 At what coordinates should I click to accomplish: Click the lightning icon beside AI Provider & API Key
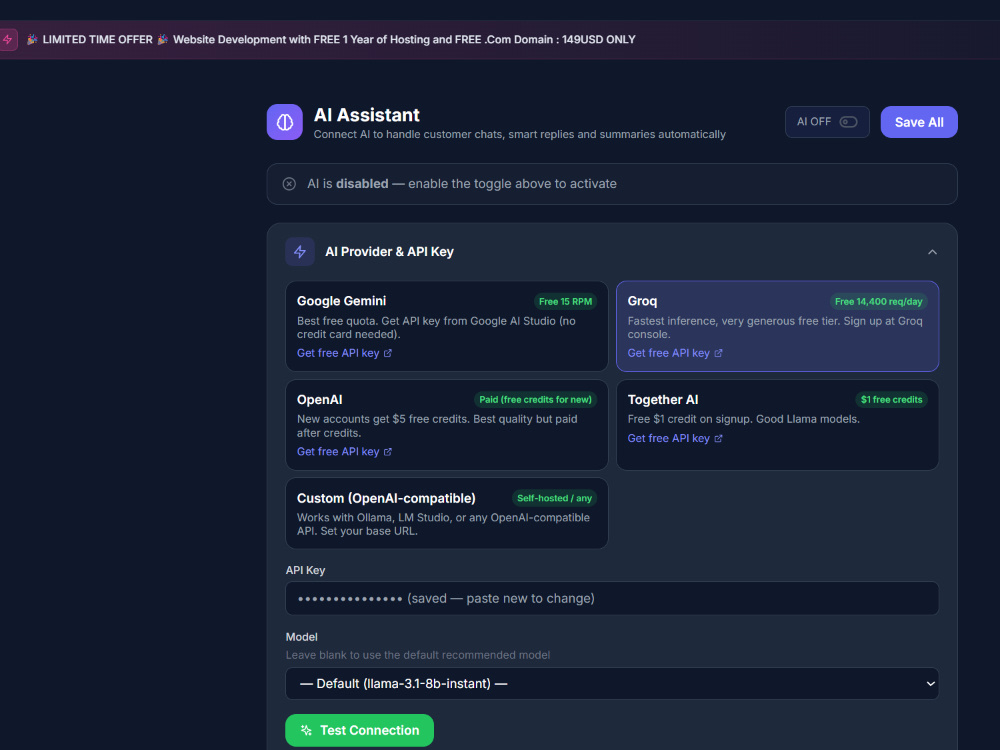[x=300, y=252]
